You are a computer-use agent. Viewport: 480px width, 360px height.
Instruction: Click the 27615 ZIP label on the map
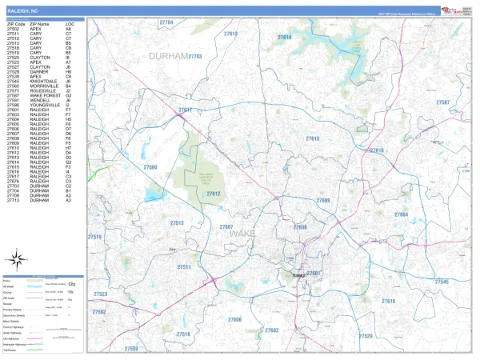pos(313,138)
